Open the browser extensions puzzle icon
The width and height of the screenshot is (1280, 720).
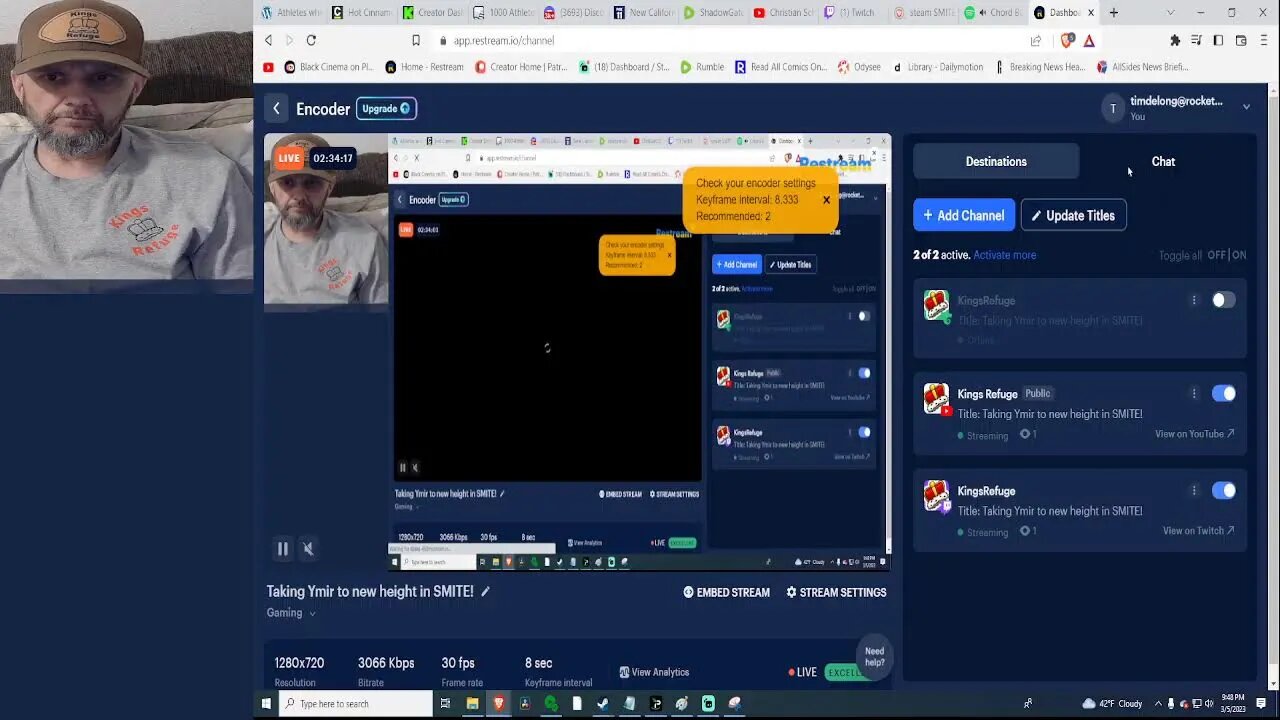pos(1175,40)
